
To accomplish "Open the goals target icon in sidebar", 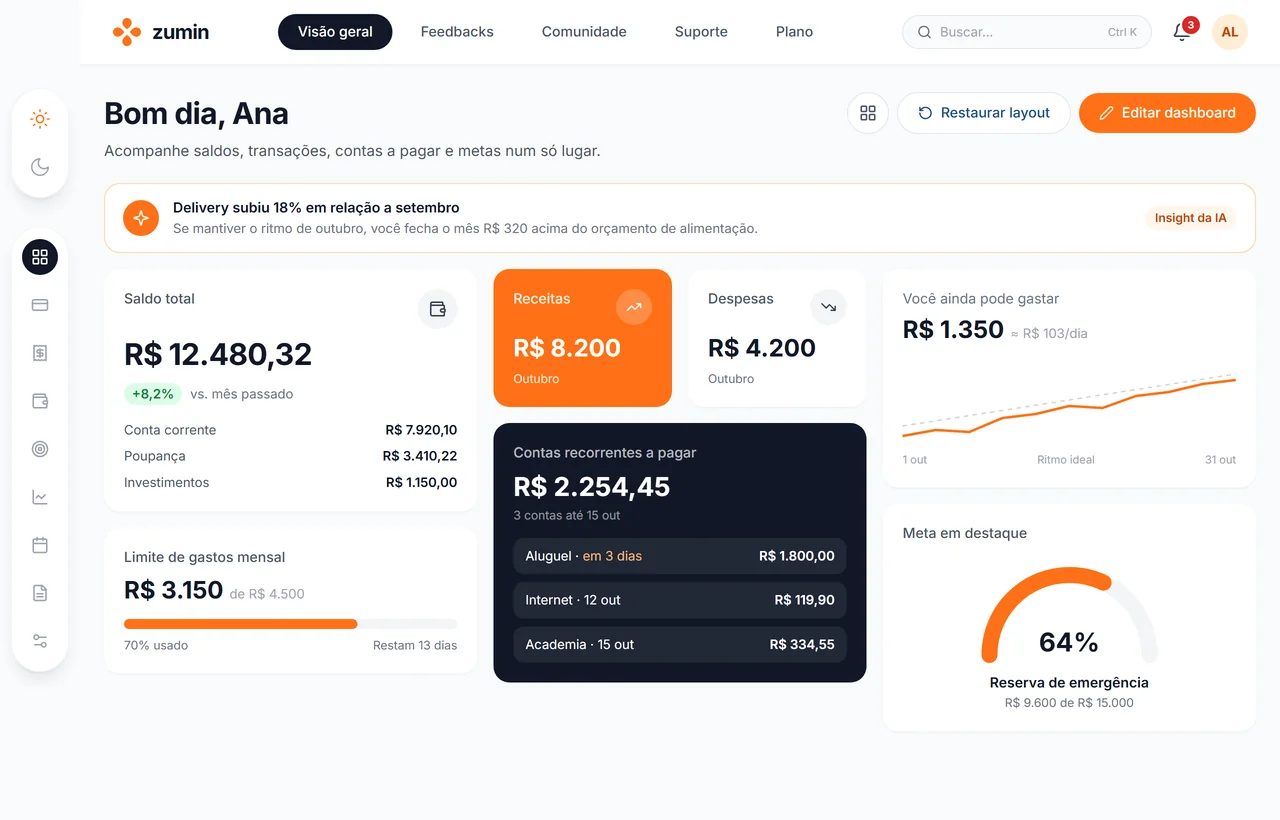I will 40,449.
